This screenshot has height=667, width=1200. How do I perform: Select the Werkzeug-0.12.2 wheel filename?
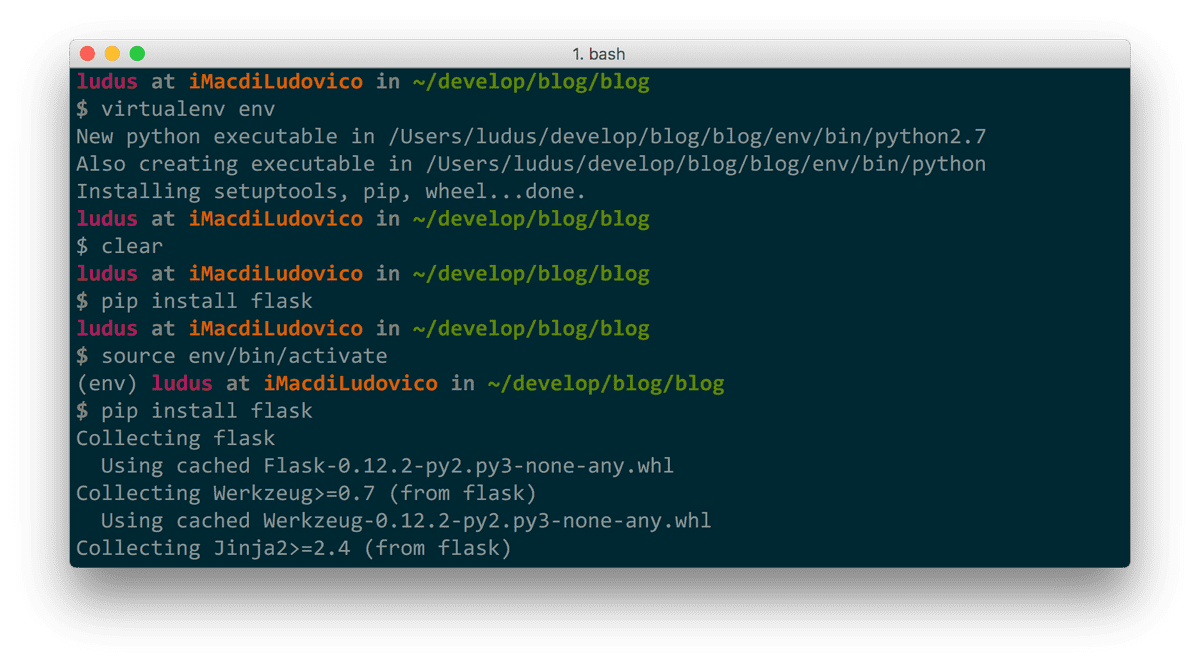point(487,521)
